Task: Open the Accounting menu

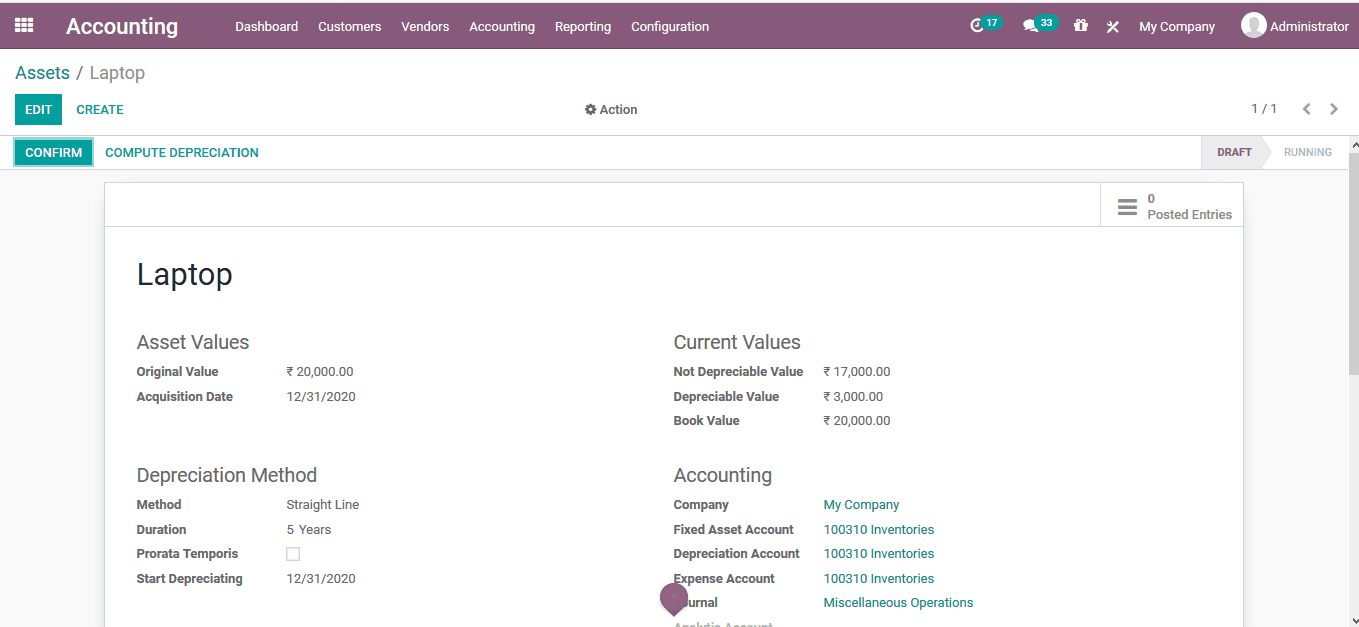Action: (502, 27)
